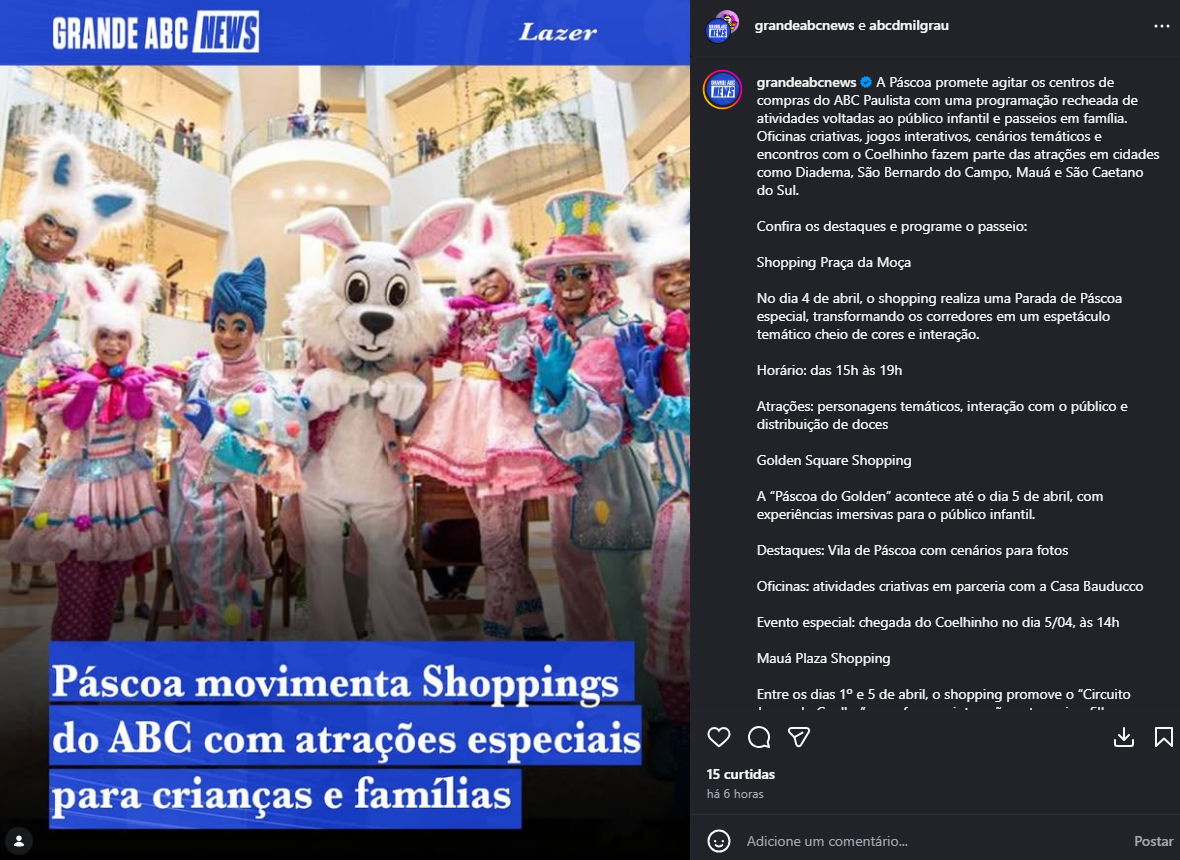This screenshot has height=860, width=1180.
Task: Show tagged people icon on the photo
Action: click(x=19, y=840)
